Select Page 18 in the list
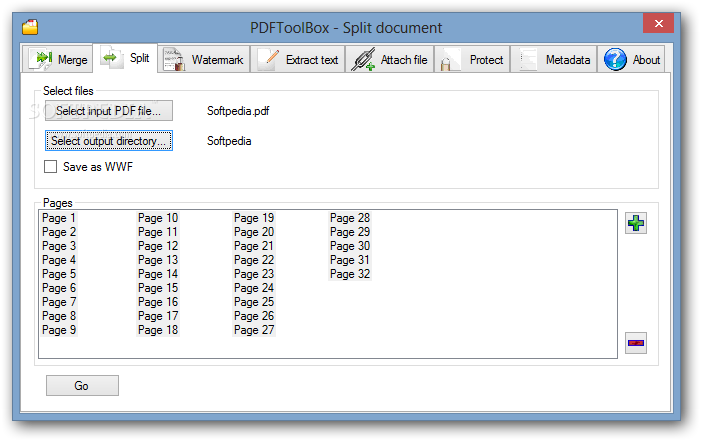 tap(158, 330)
